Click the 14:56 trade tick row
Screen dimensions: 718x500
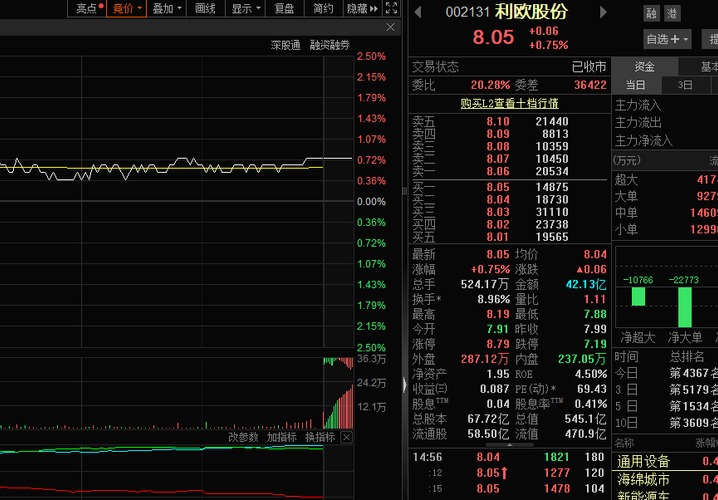[509, 457]
